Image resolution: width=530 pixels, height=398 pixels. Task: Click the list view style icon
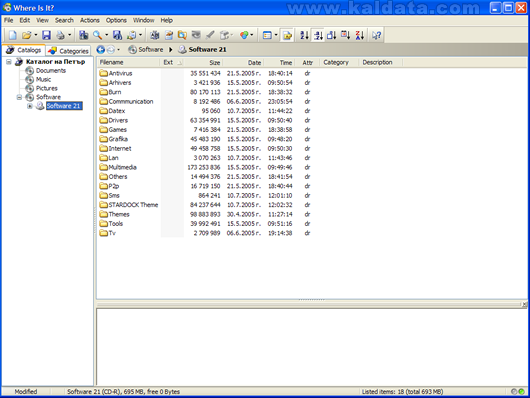pyautogui.click(x=267, y=35)
